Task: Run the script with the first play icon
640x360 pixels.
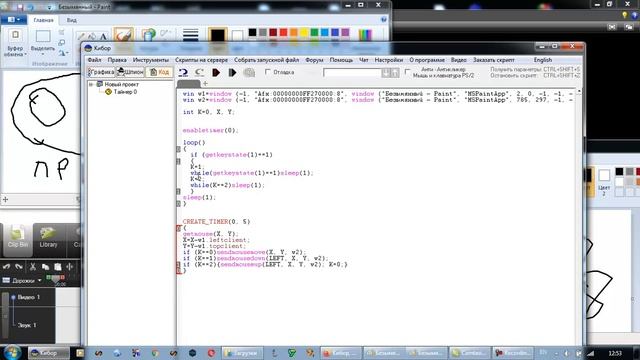Action: click(216, 73)
